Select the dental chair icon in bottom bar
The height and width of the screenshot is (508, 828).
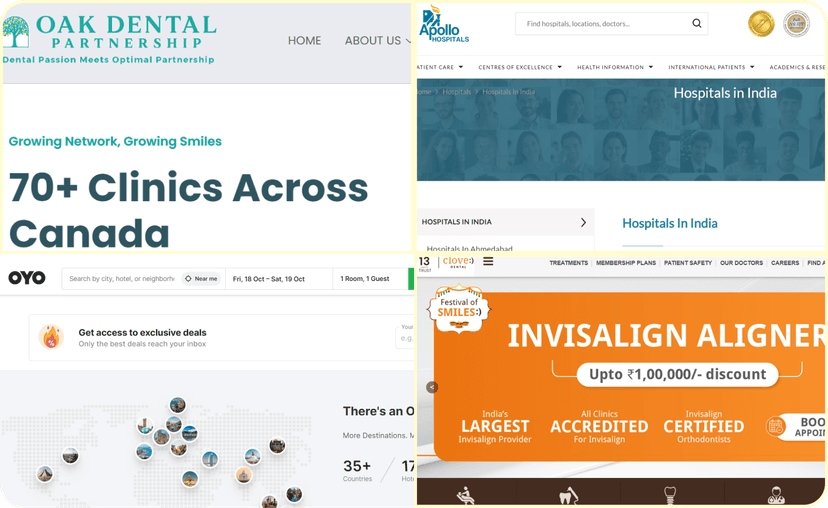(x=465, y=495)
